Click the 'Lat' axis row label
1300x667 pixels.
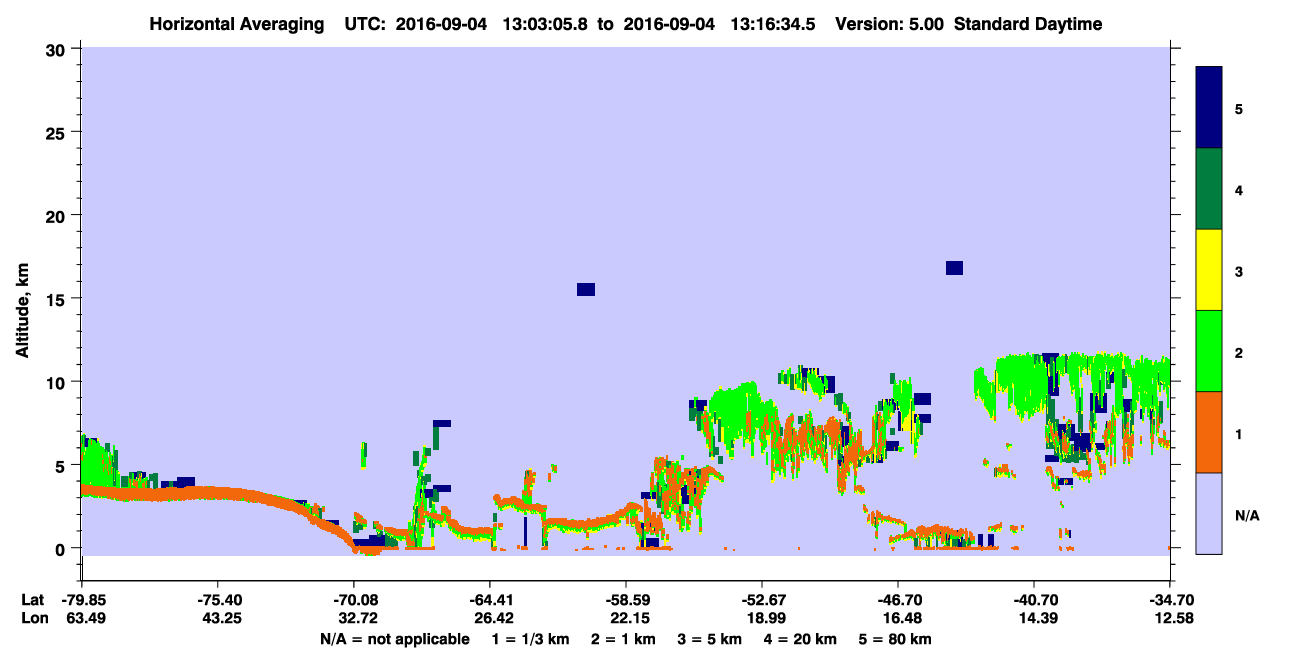[32, 599]
